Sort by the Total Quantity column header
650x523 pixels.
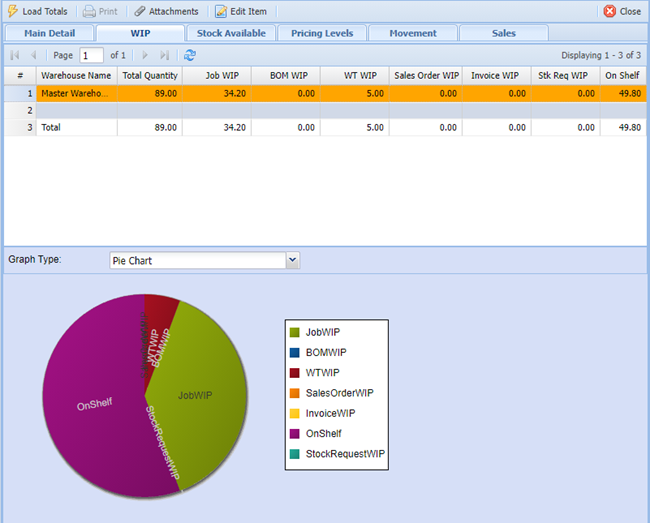coord(149,75)
